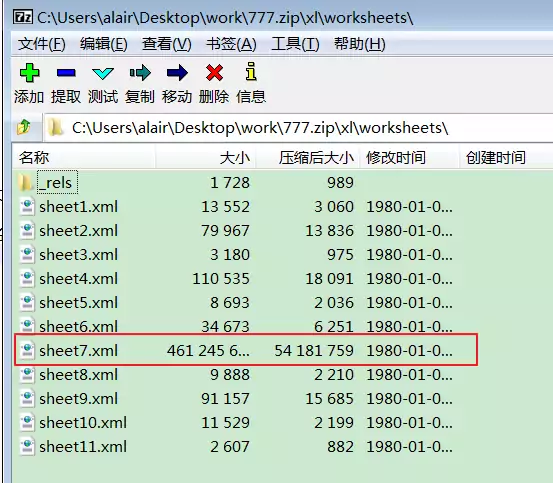Screen dimensions: 553x483
Task: Open the 查看(V) menu
Action: coord(166,44)
